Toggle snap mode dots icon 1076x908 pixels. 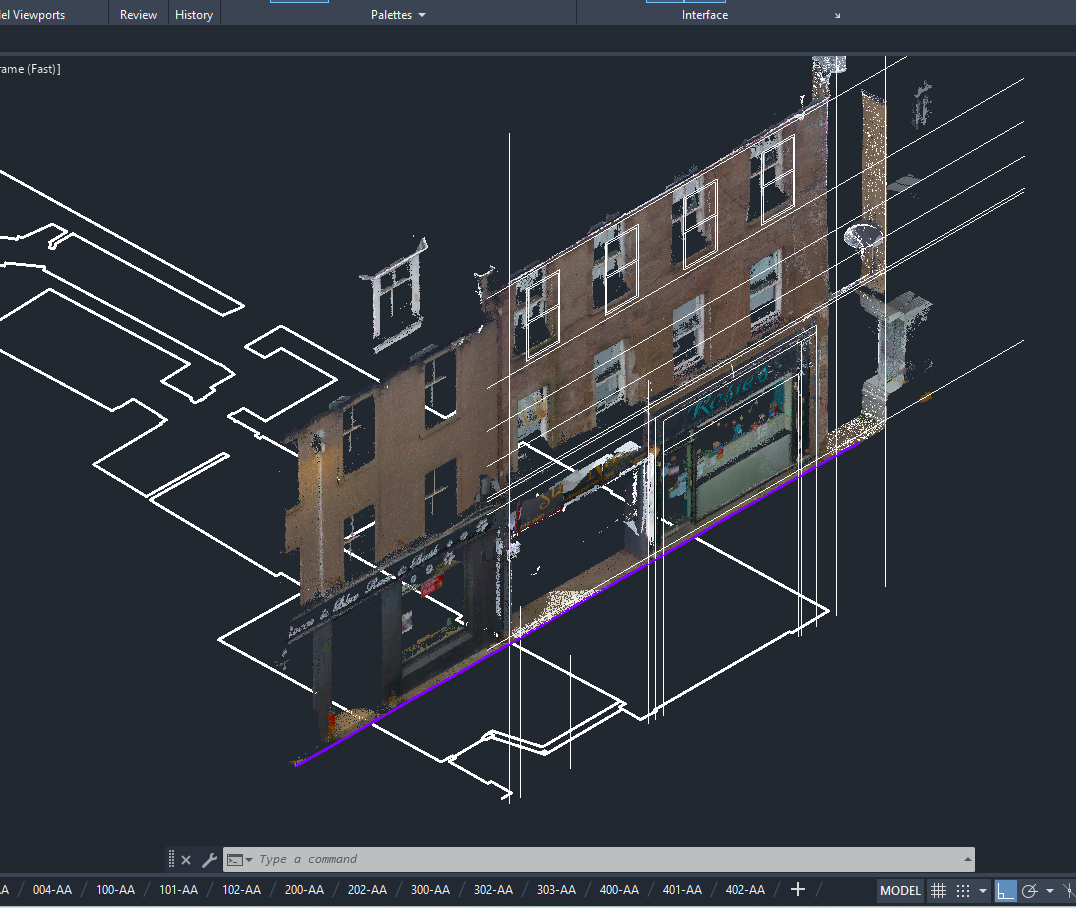pyautogui.click(x=963, y=890)
